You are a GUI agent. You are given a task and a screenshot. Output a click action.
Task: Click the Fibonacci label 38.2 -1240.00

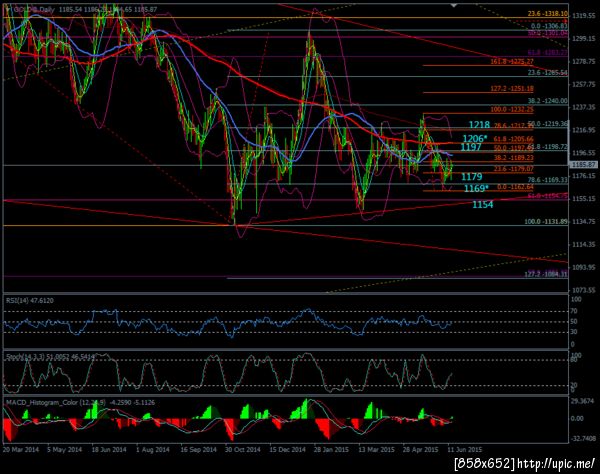click(548, 101)
